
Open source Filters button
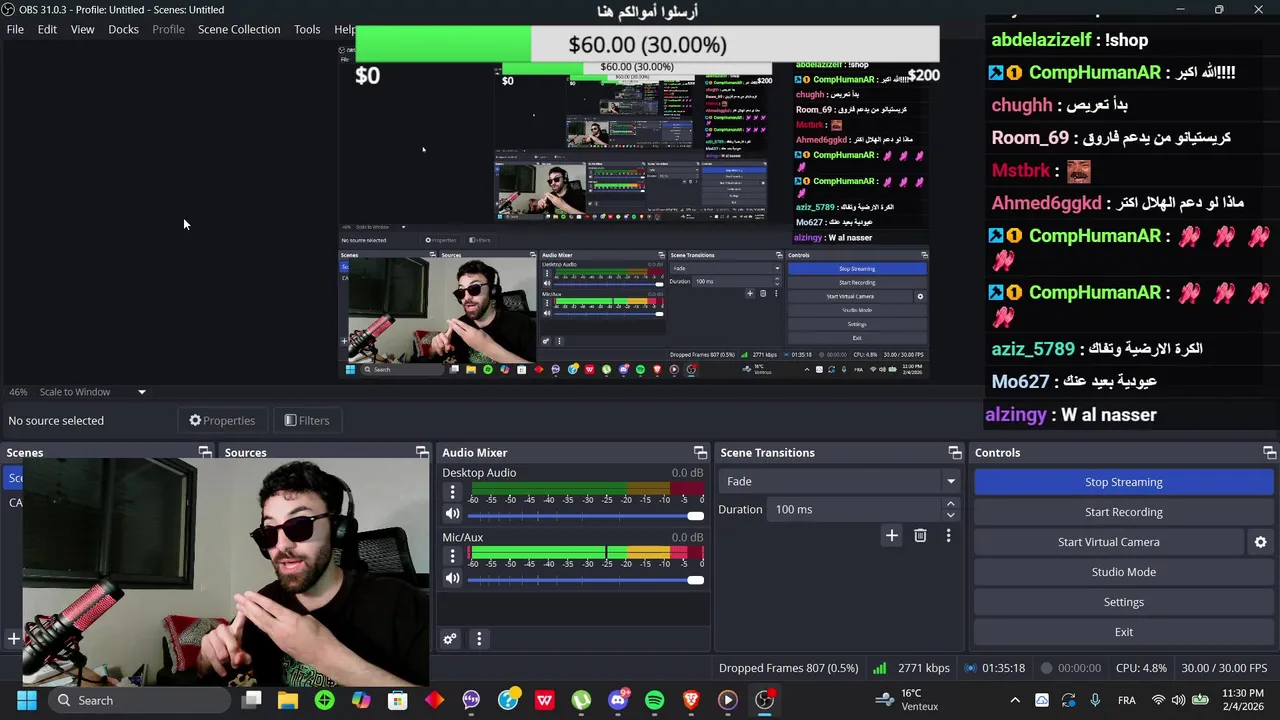306,421
